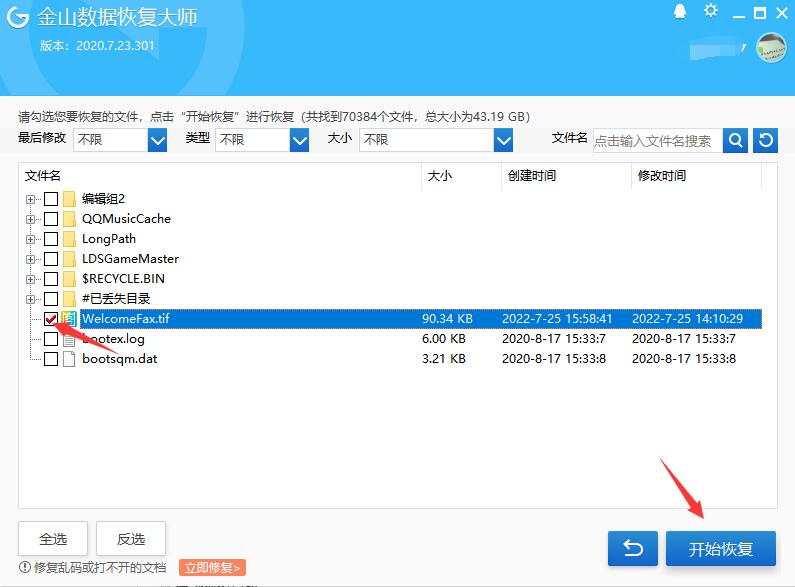Select the WelcomeFax.tif row name
The height and width of the screenshot is (587, 795).
point(126,319)
